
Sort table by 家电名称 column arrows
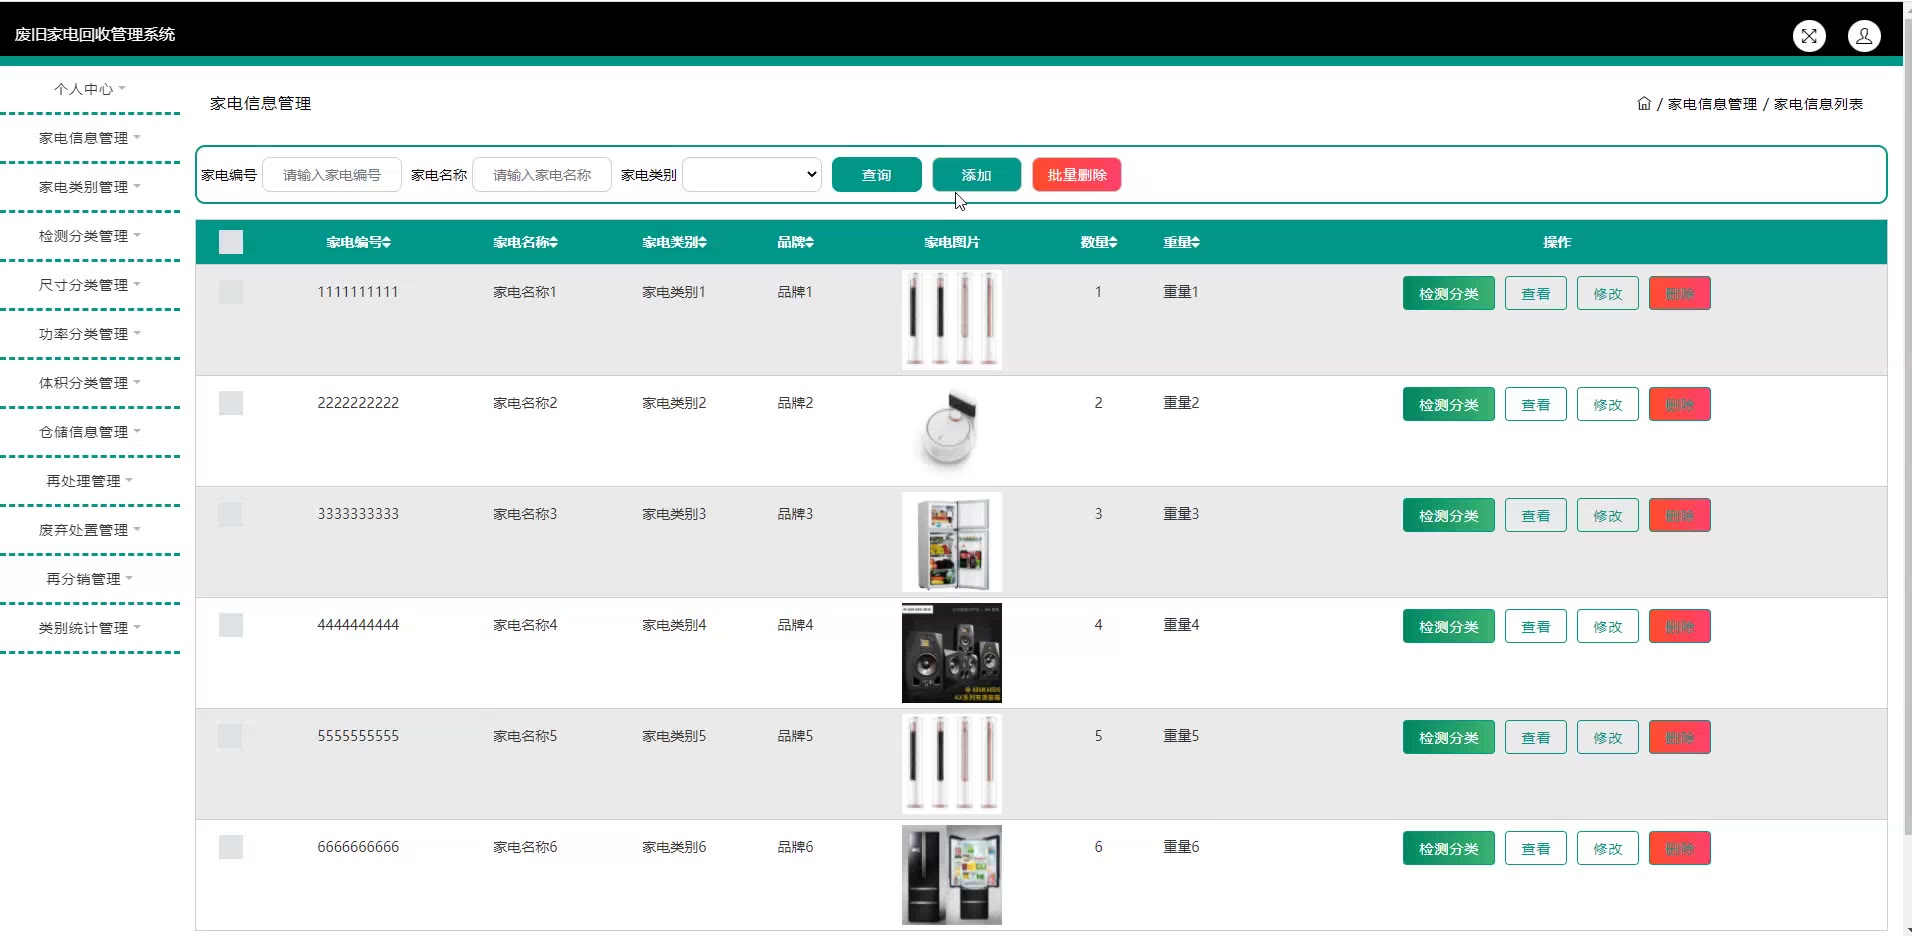(553, 242)
